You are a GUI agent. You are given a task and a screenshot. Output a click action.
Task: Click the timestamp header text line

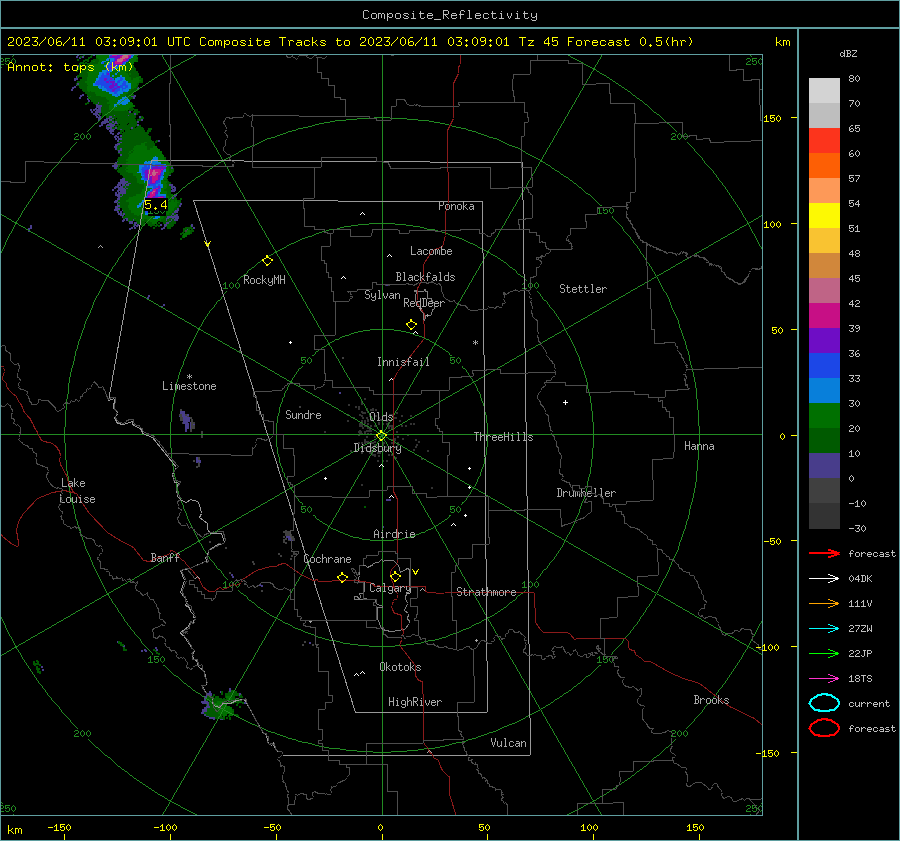(350, 42)
